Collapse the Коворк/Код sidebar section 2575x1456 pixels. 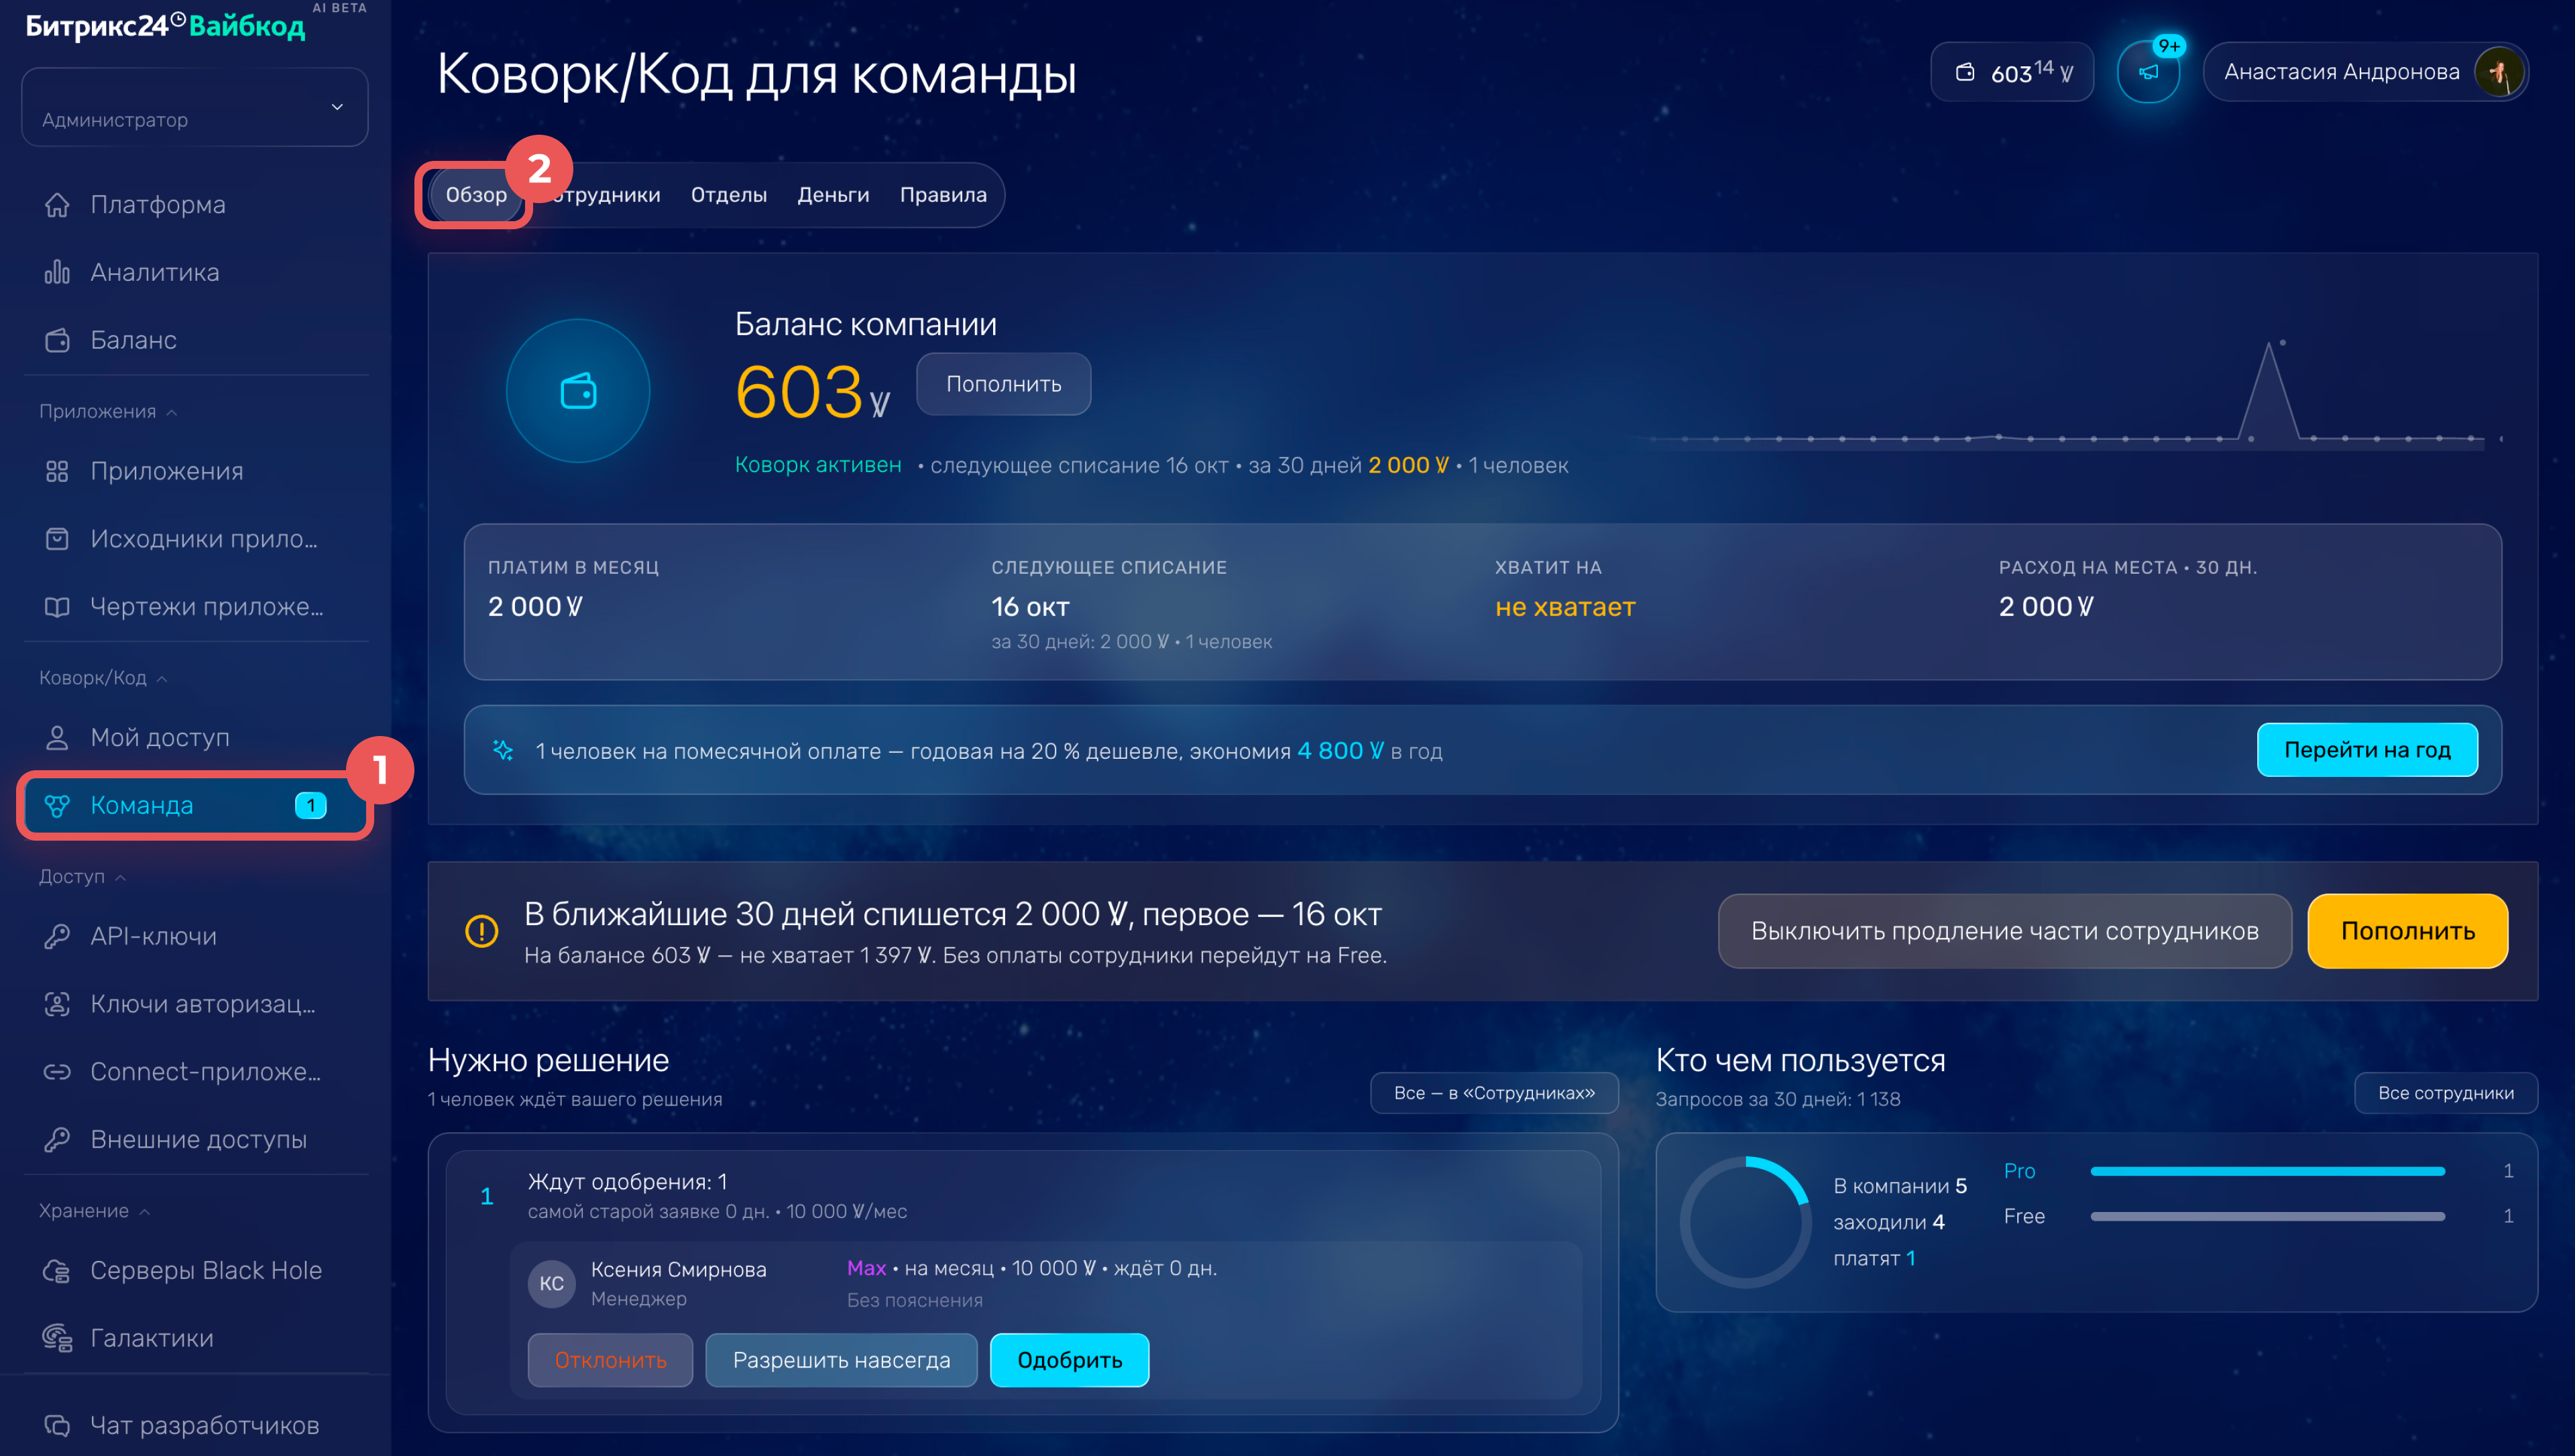pos(103,678)
